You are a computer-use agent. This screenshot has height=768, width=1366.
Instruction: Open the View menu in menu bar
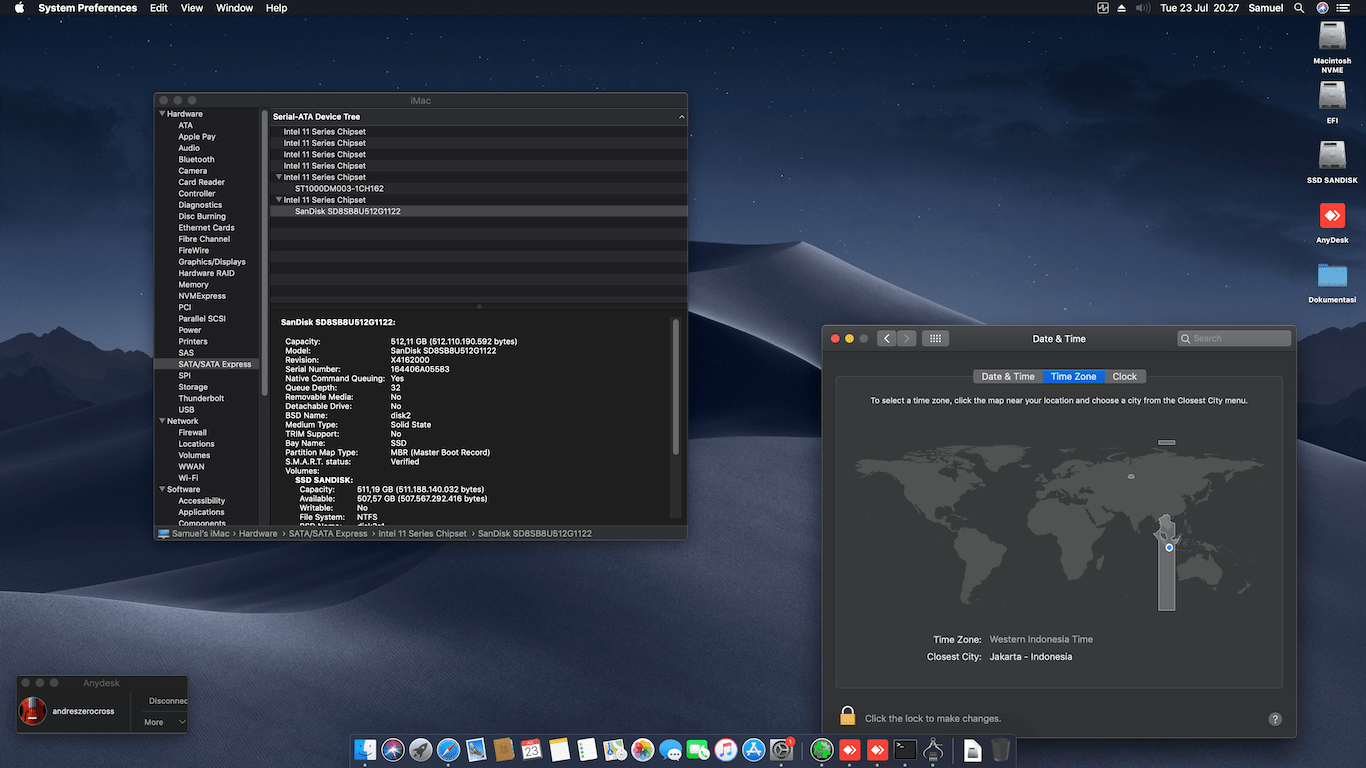191,8
